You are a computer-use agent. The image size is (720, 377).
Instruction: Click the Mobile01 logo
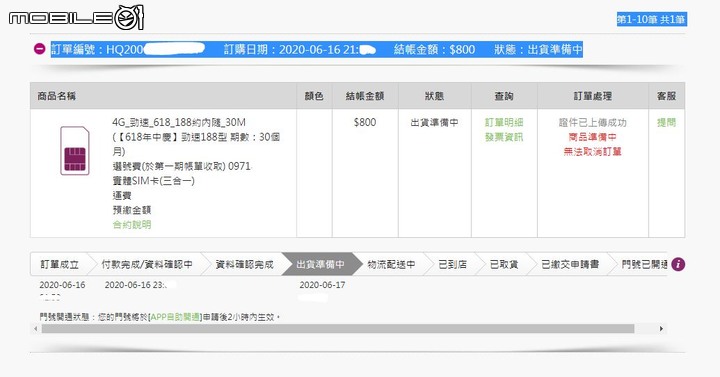pos(77,17)
